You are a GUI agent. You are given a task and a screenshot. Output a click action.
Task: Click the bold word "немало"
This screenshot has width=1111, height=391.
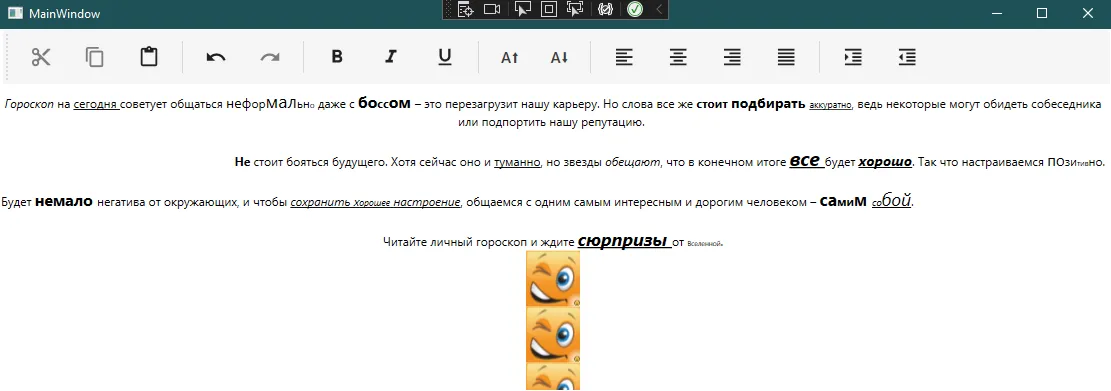[x=64, y=201]
